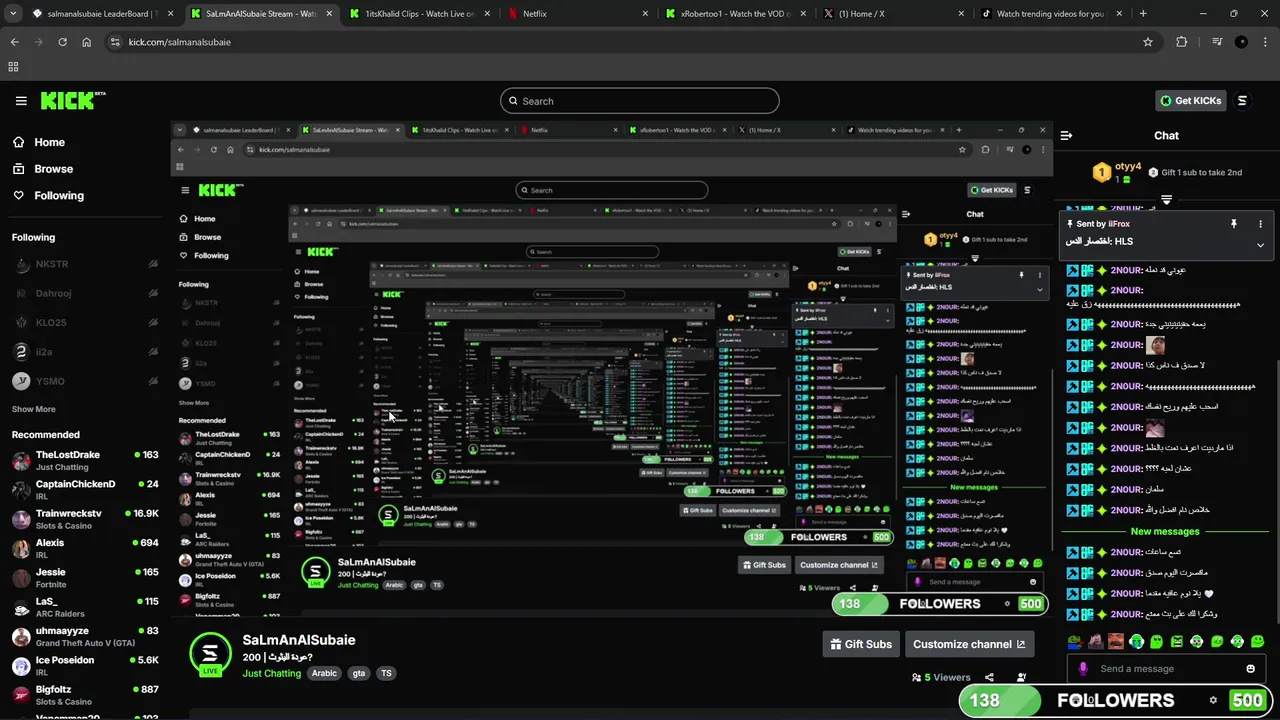Click the user icon right of share

click(1021, 677)
